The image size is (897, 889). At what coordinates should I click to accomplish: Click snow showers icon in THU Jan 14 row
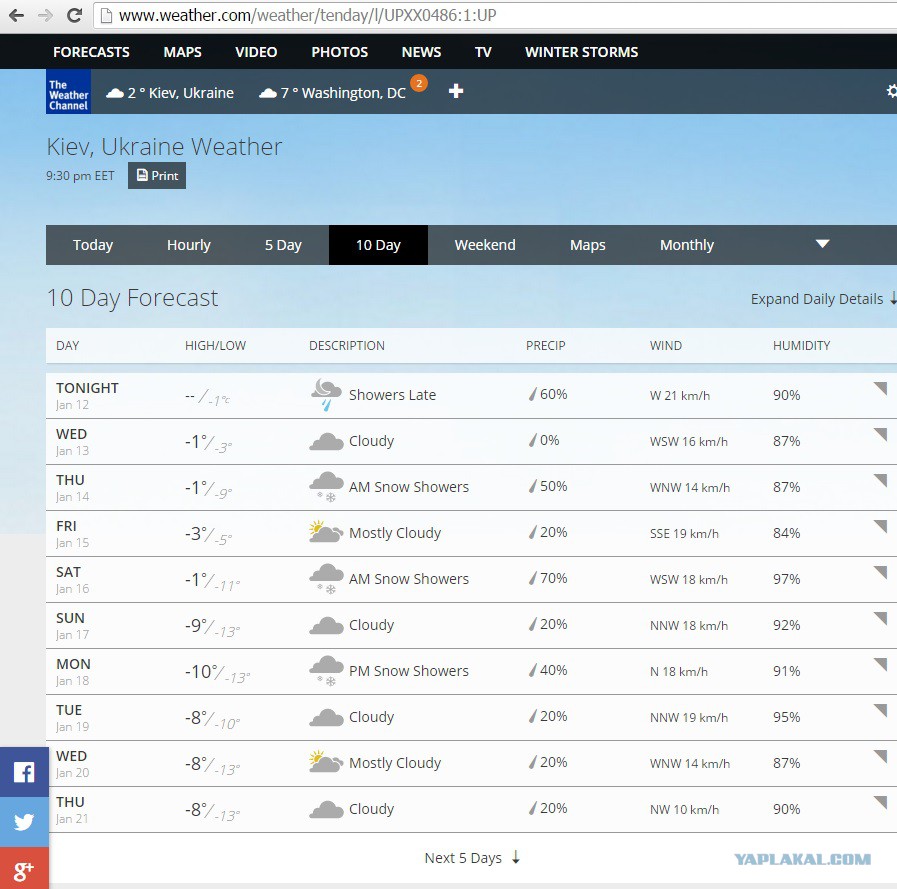[x=326, y=487]
